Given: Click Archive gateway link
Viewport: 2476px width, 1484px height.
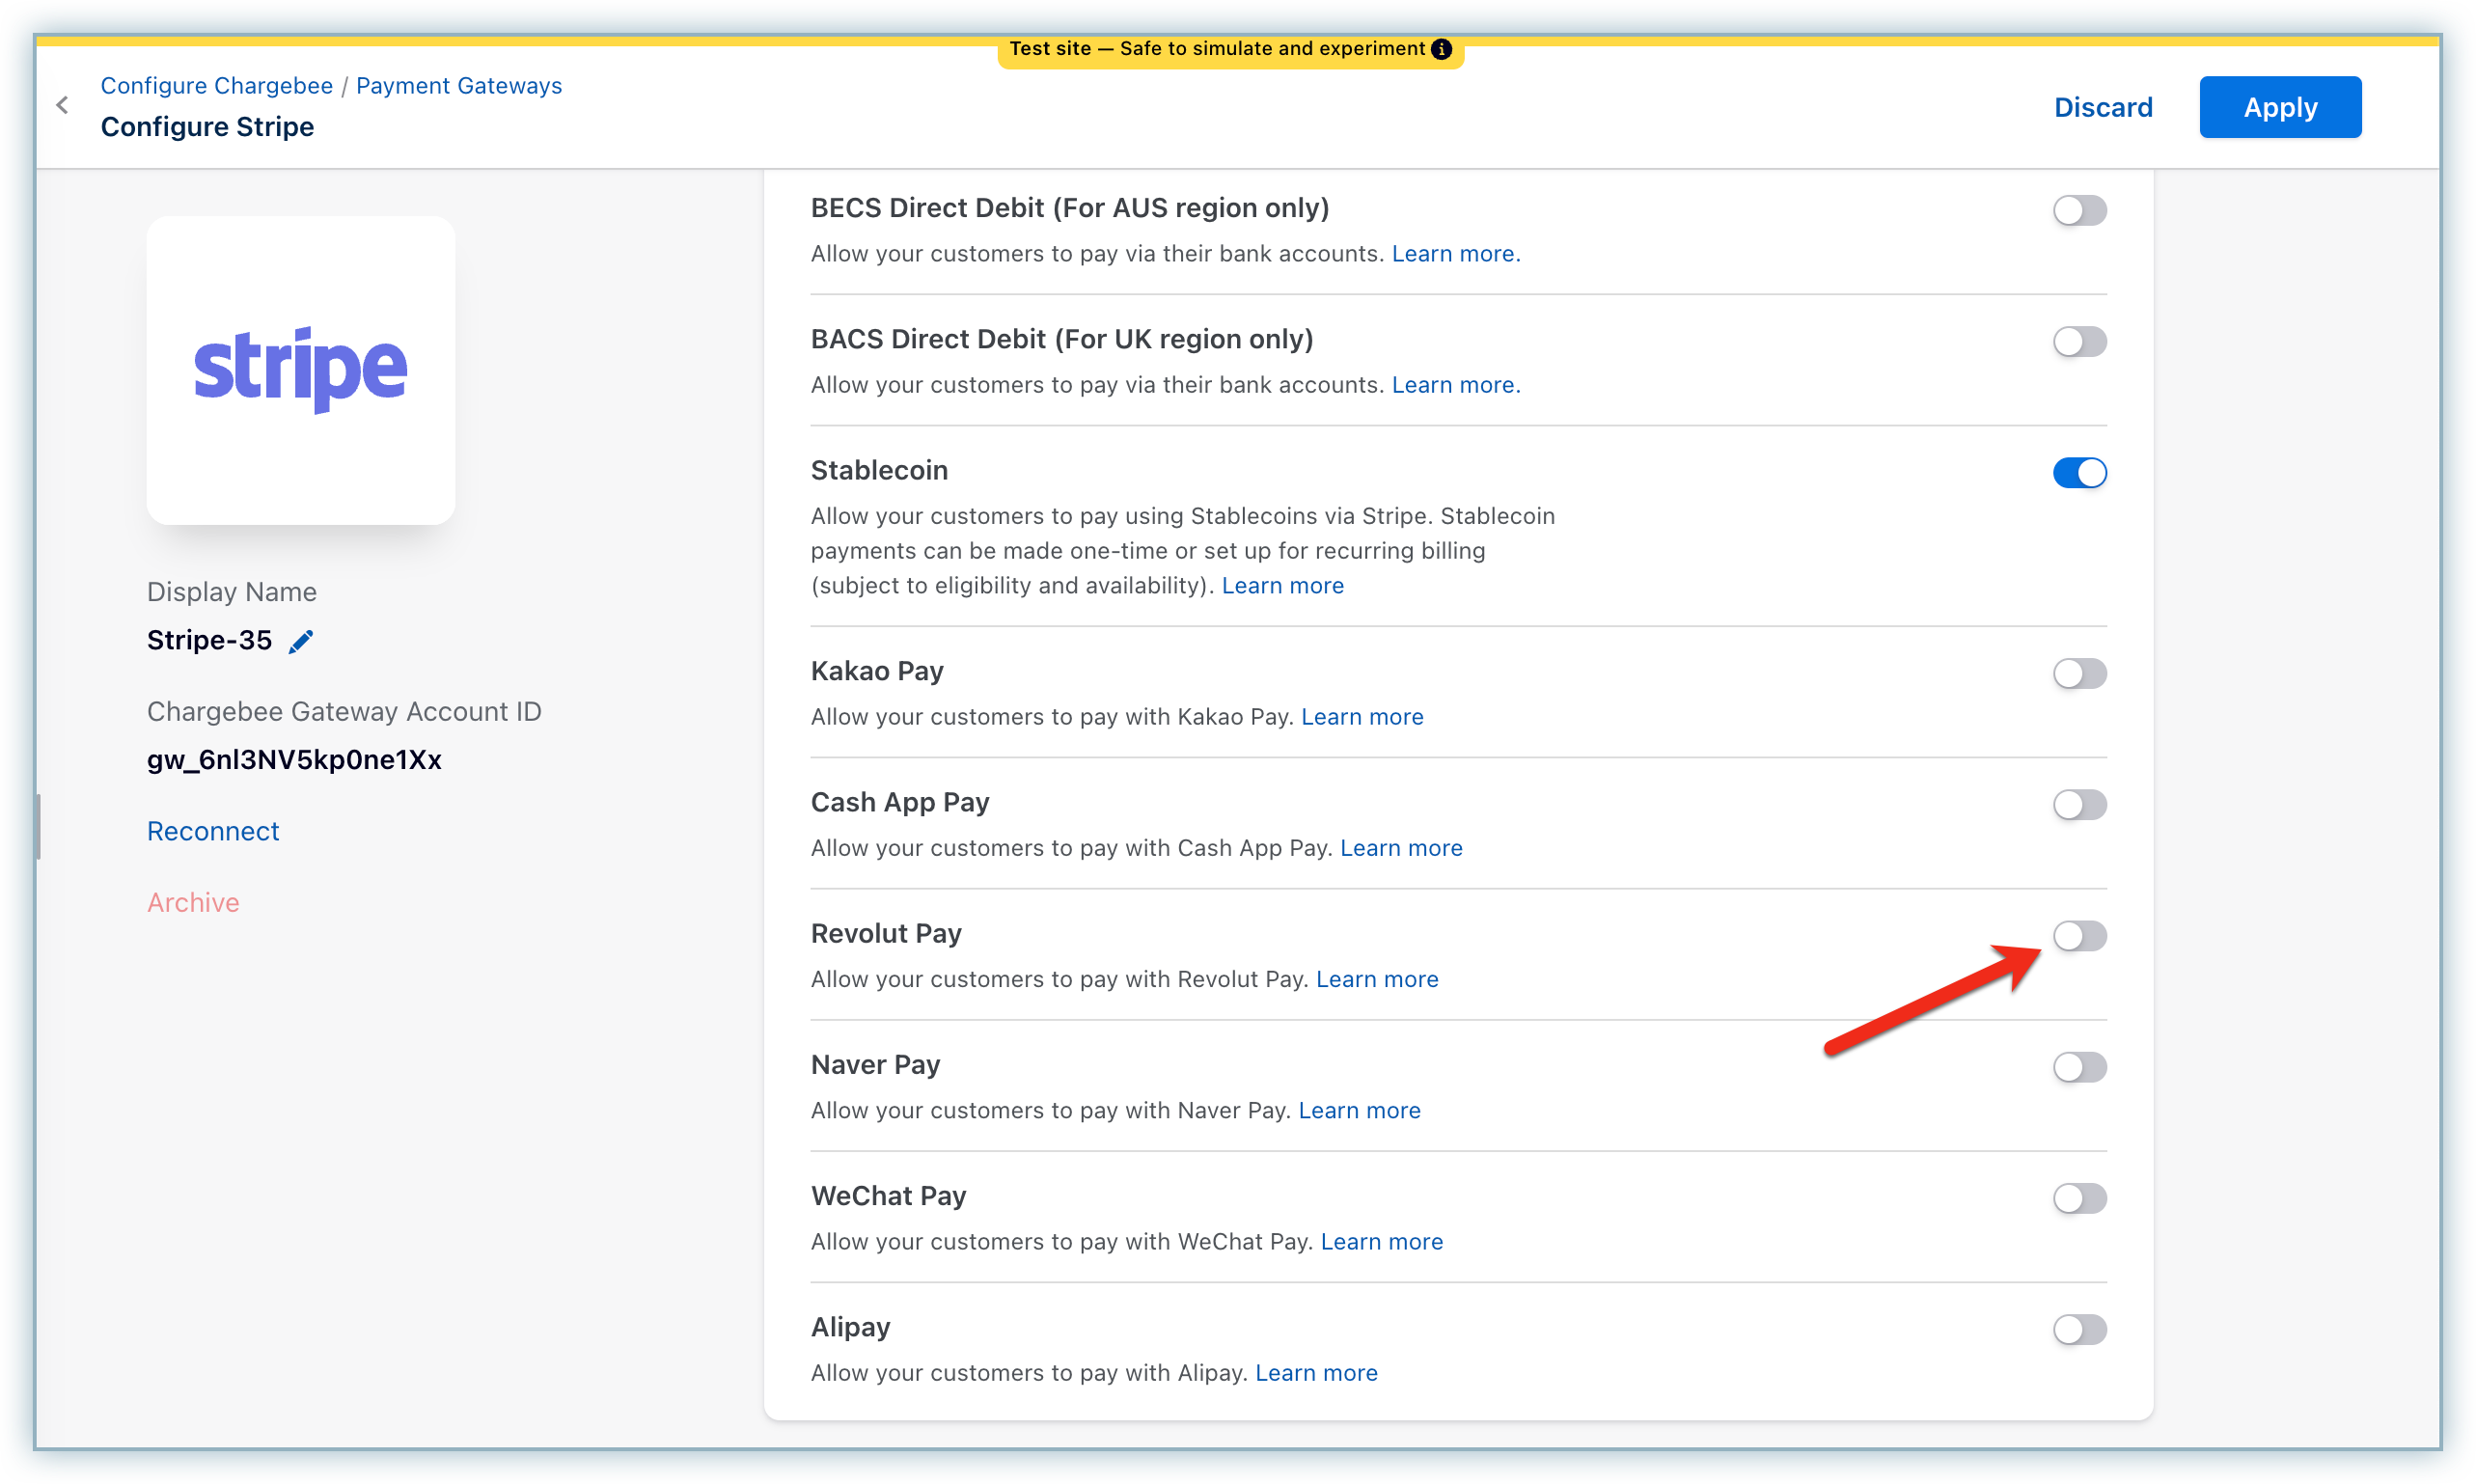Looking at the screenshot, I should pyautogui.click(x=193, y=902).
